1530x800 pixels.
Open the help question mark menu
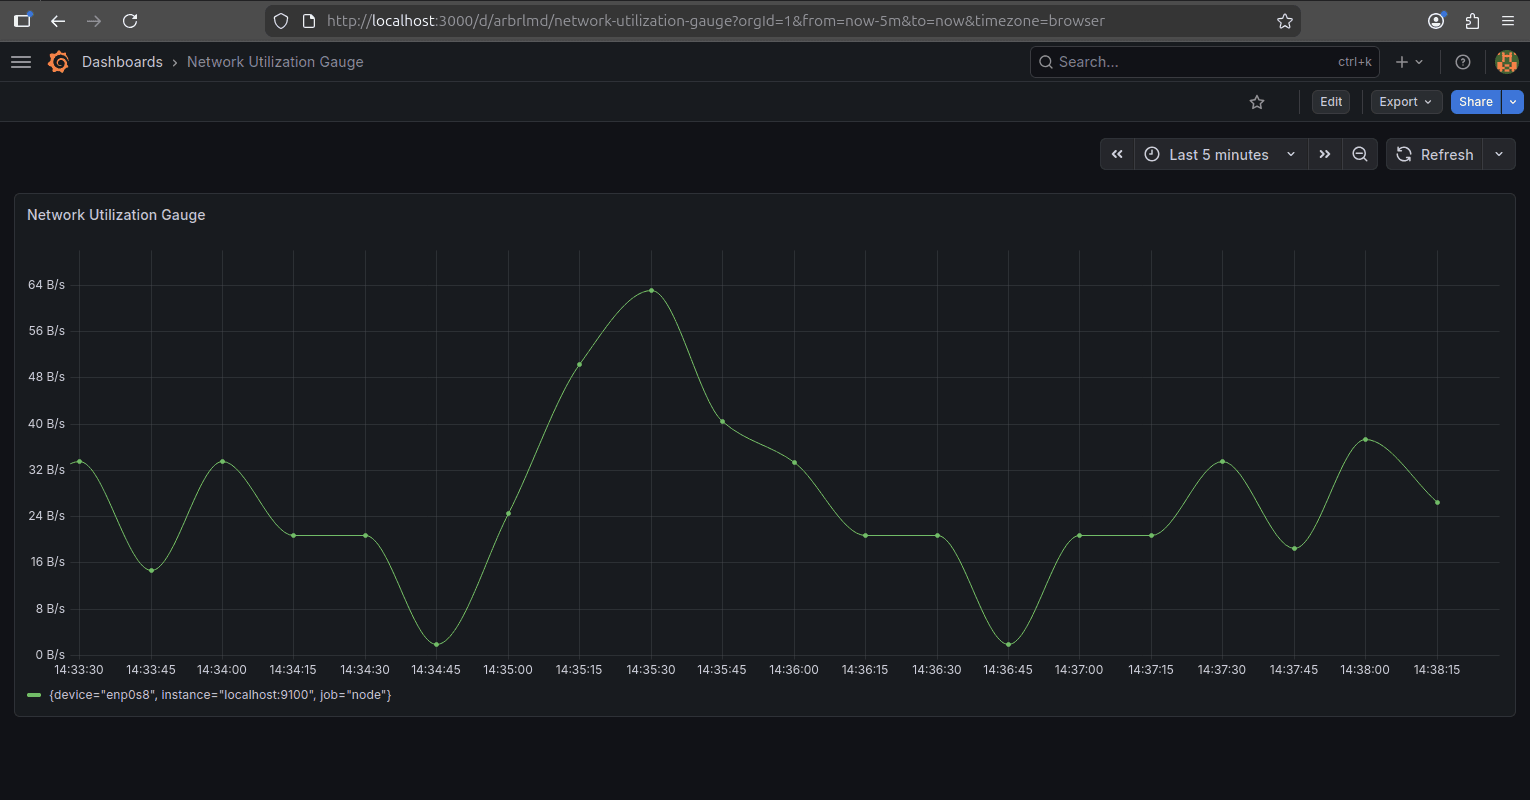pyautogui.click(x=1463, y=62)
